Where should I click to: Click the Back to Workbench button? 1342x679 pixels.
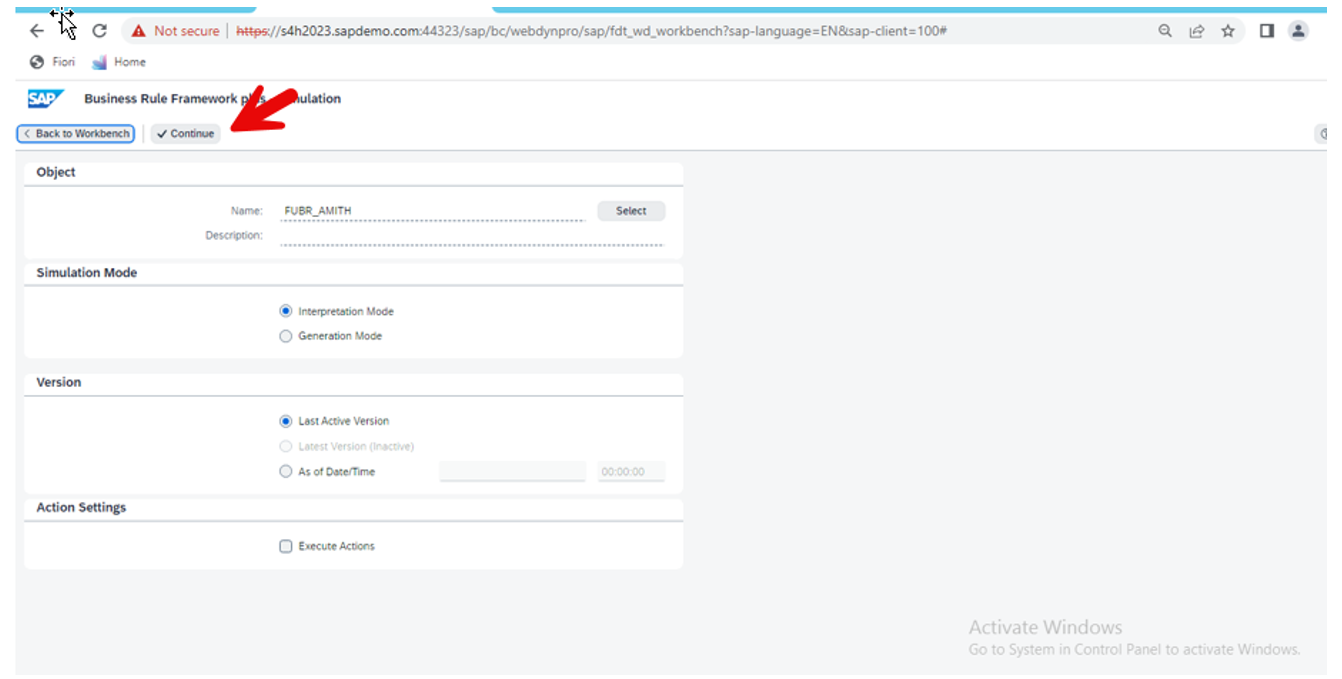click(x=76, y=133)
